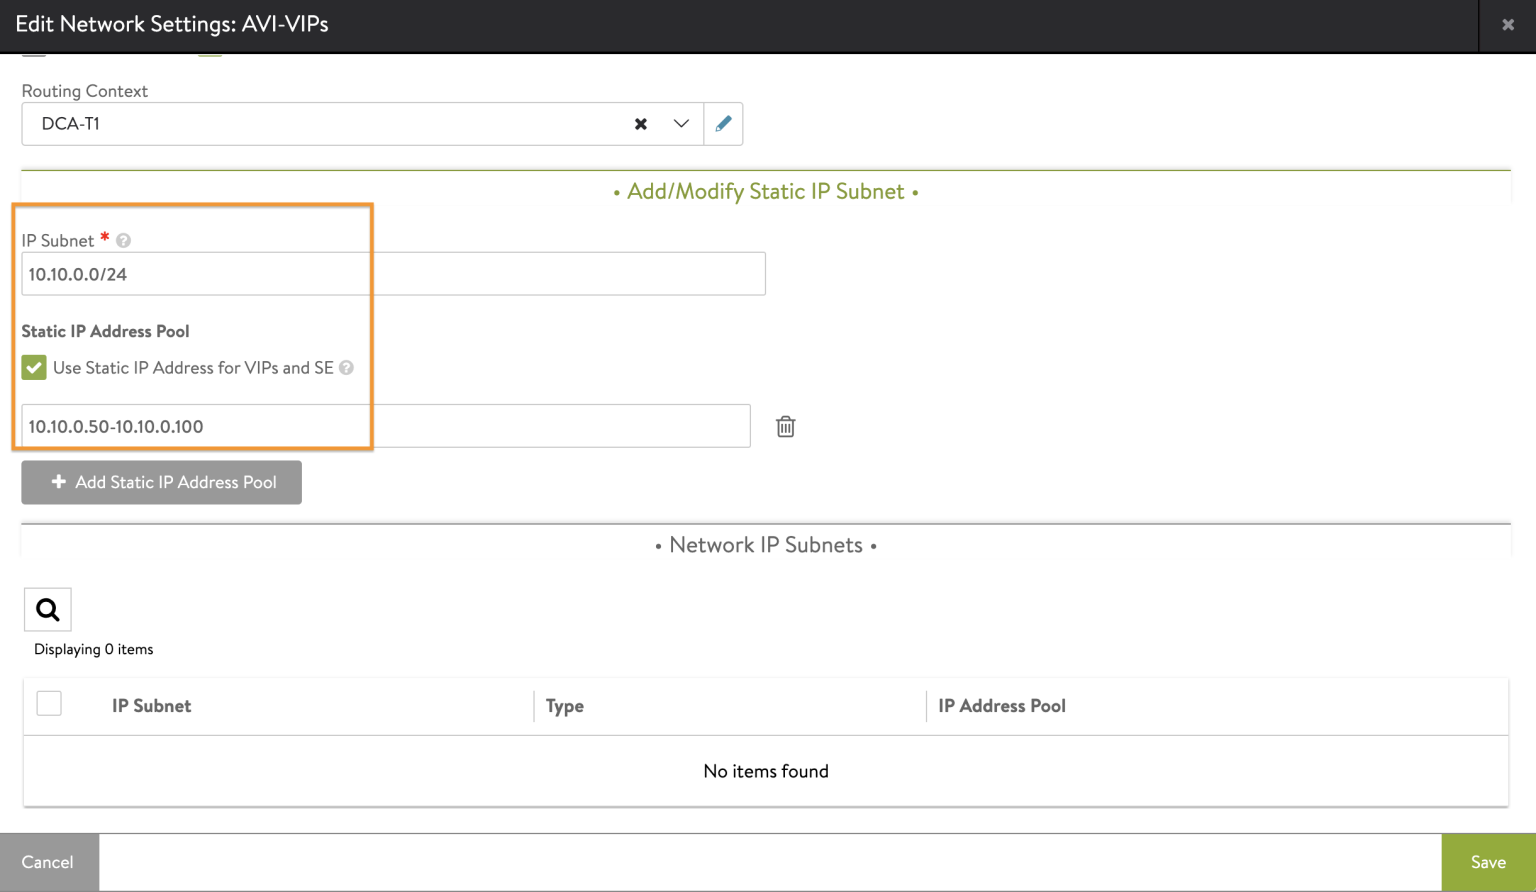
Task: Click the pencil icon to edit Routing Context
Action: coord(723,123)
